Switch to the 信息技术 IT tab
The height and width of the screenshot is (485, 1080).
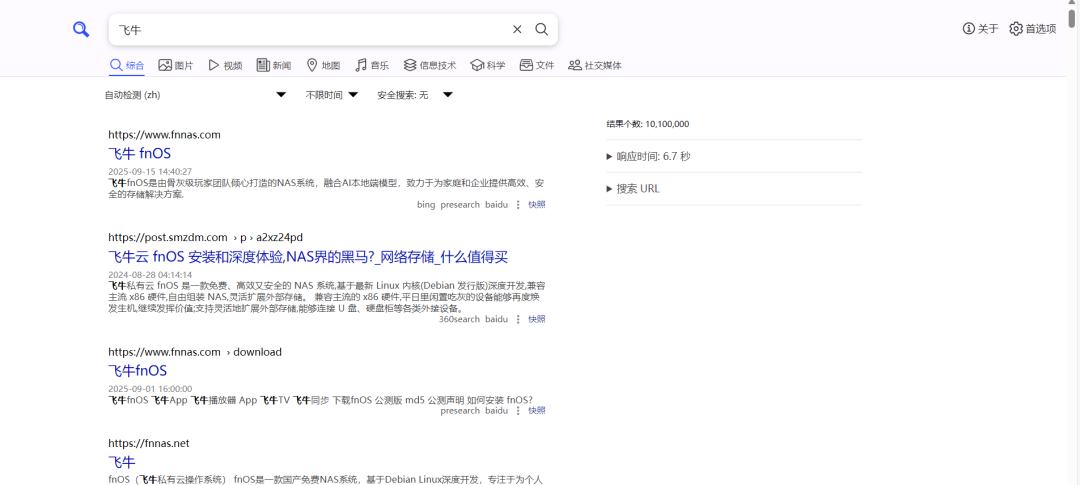(430, 65)
